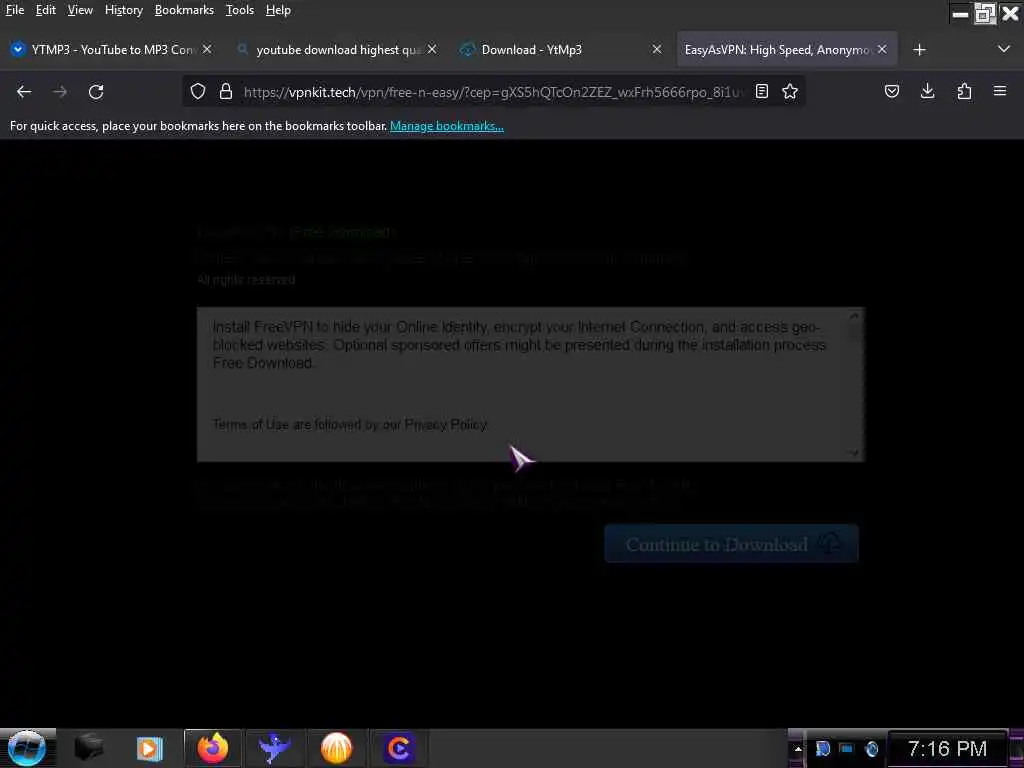Viewport: 1024px width, 768px height.
Task: Open a new tab with the plus icon
Action: pos(919,50)
